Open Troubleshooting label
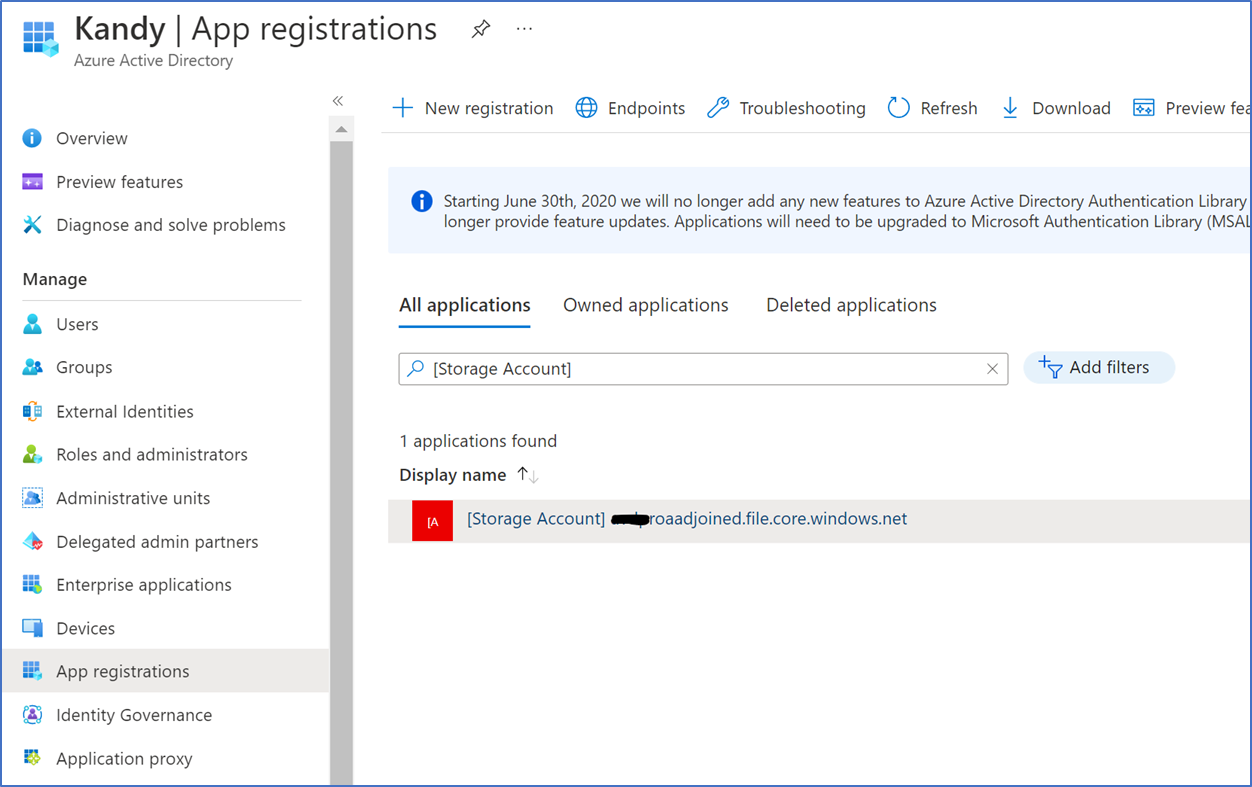1252x787 pixels. pyautogui.click(x=803, y=108)
